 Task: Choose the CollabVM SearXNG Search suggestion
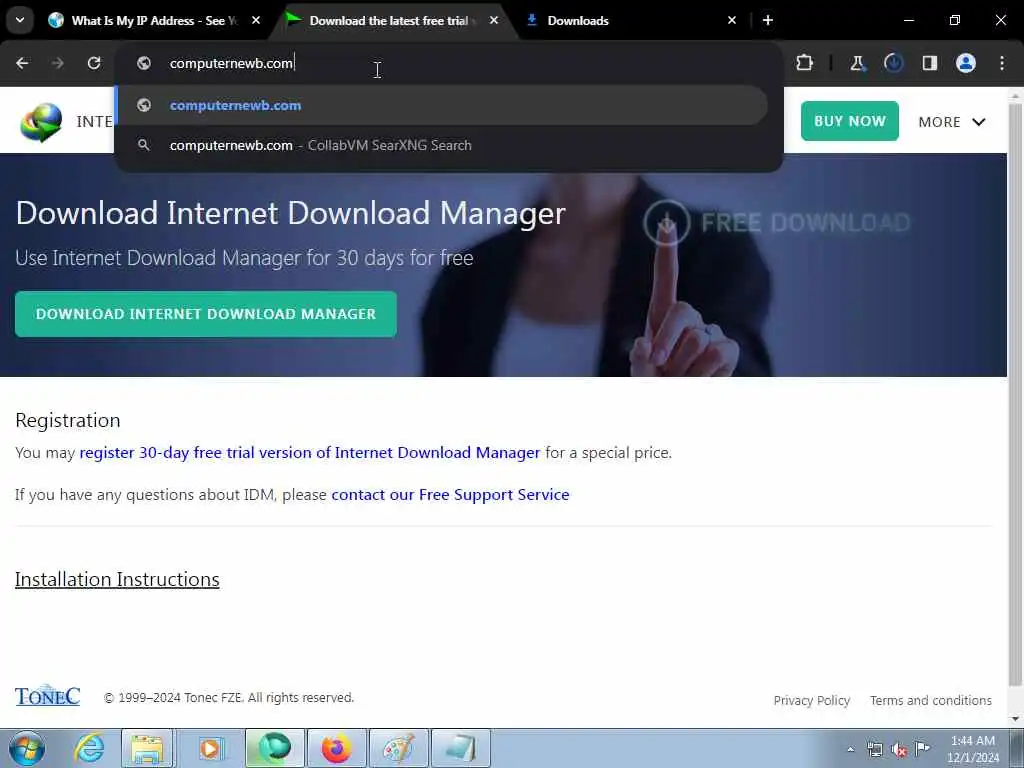pyautogui.click(x=441, y=145)
